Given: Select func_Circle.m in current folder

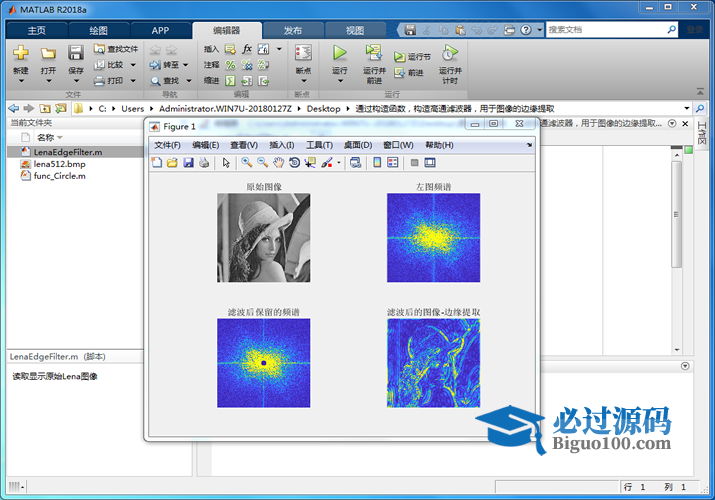Looking at the screenshot, I should click(x=76, y=175).
